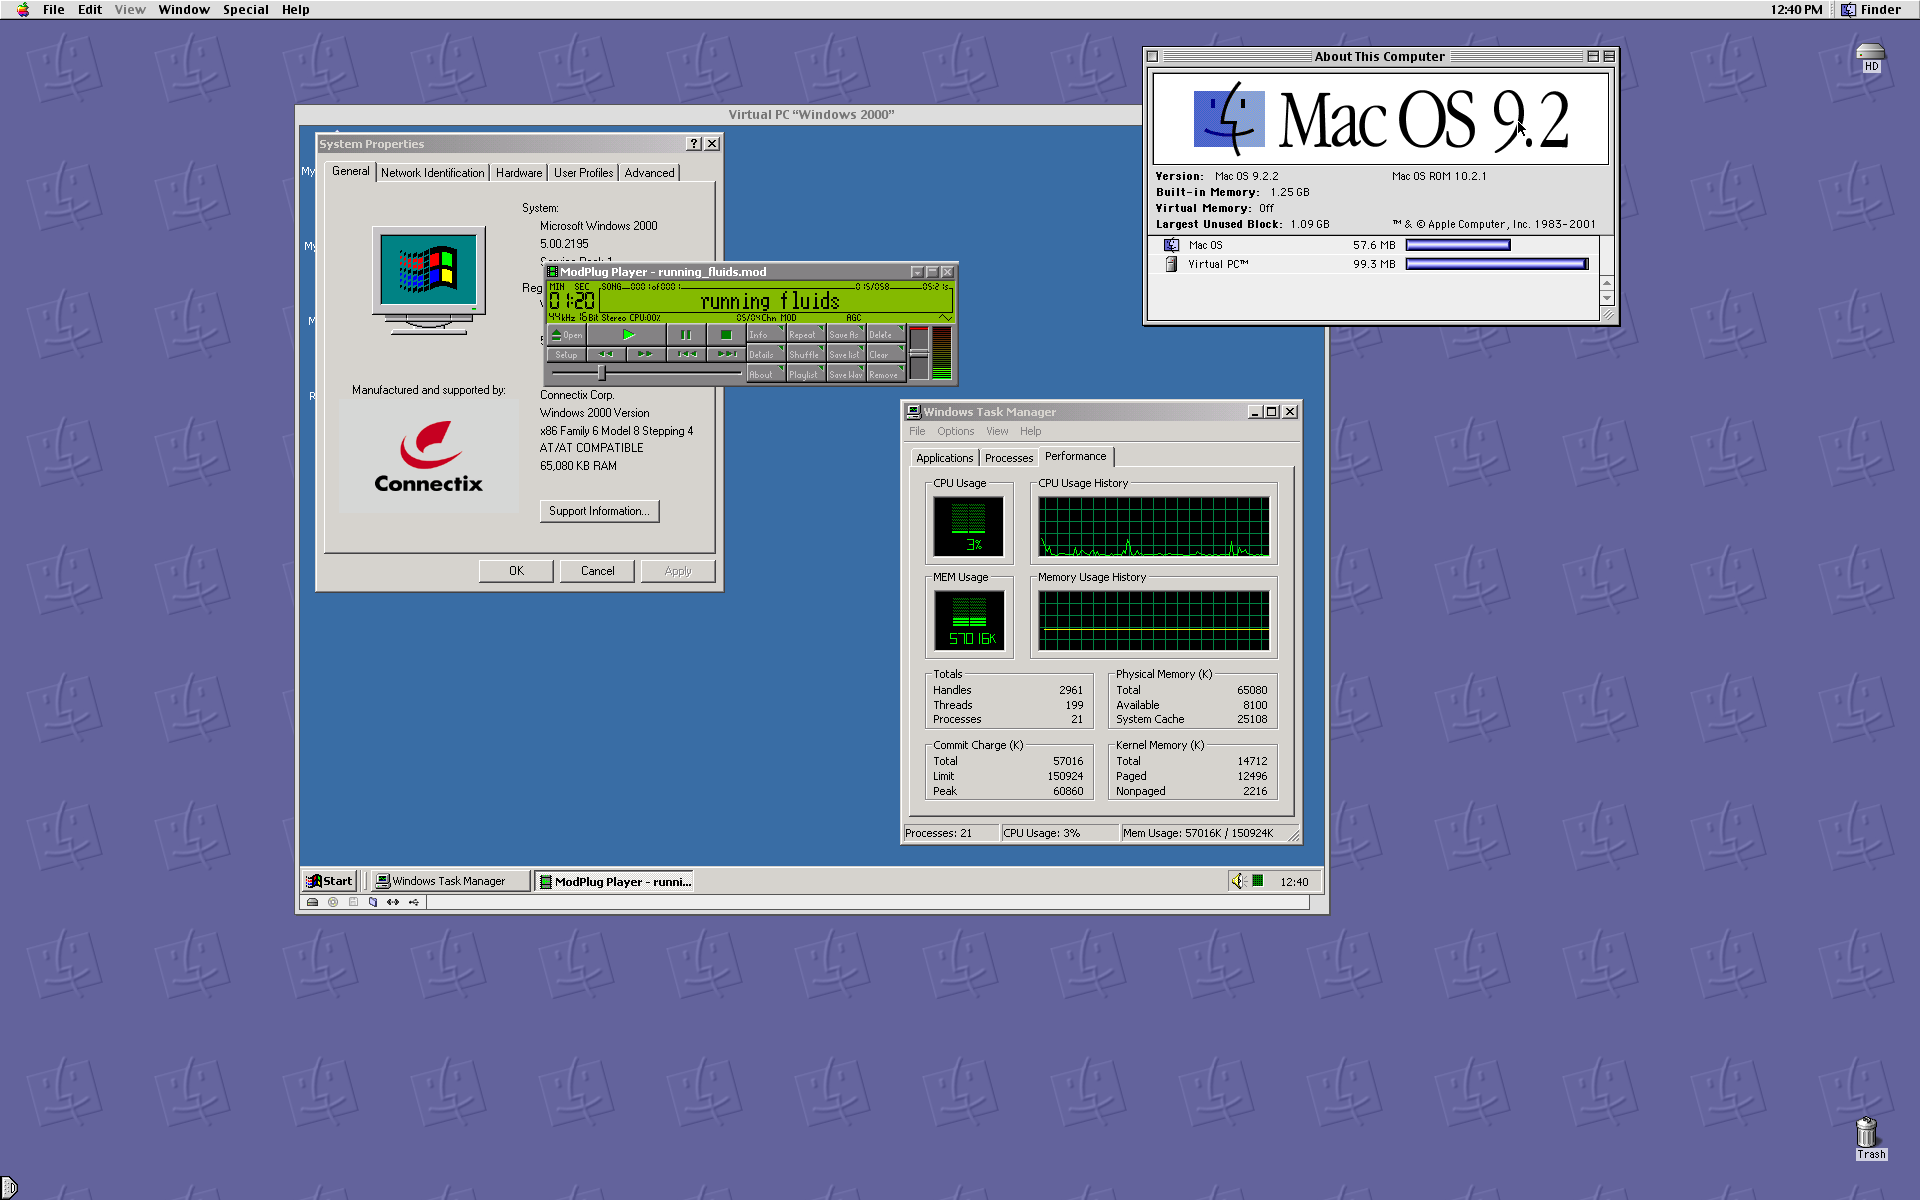Switch to the Processes tab

[x=1008, y=458]
